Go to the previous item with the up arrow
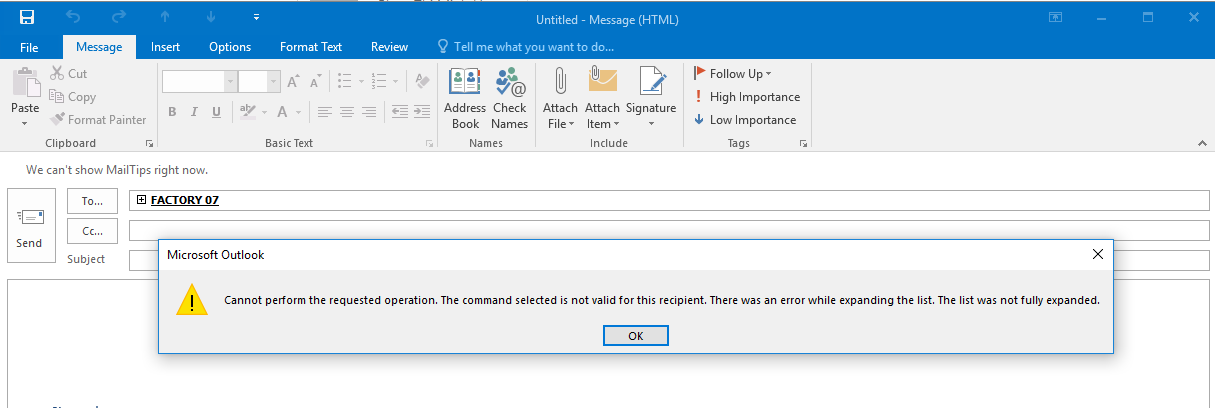Viewport: 1215px width, 408px height. (x=165, y=17)
